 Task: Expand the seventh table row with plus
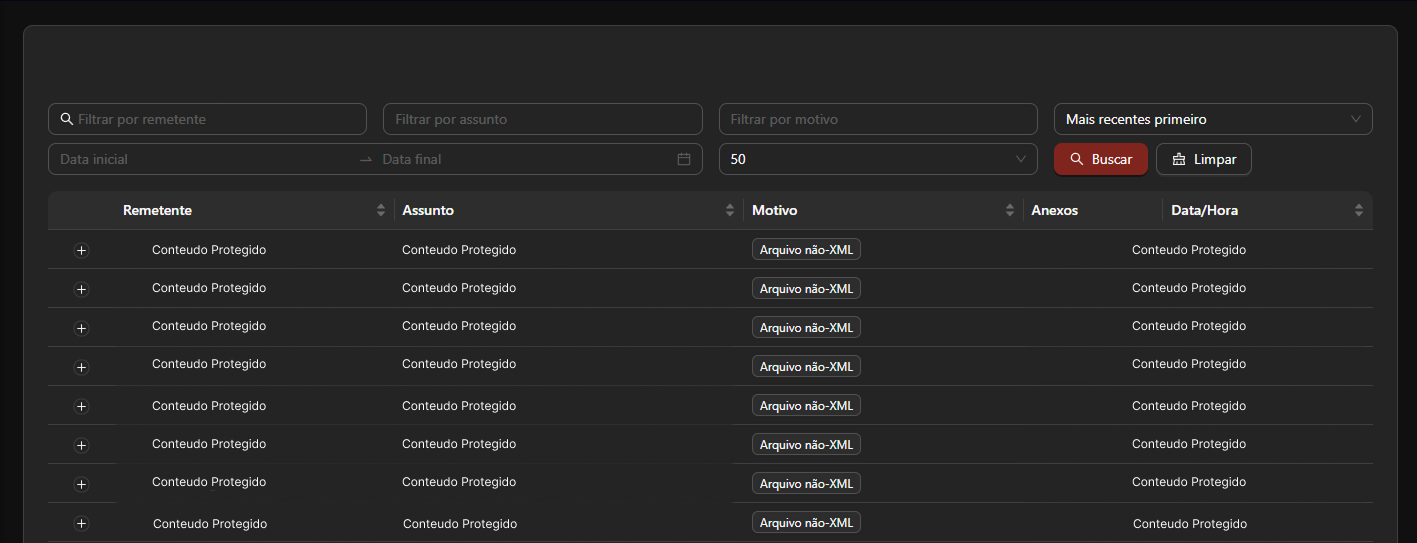82,484
